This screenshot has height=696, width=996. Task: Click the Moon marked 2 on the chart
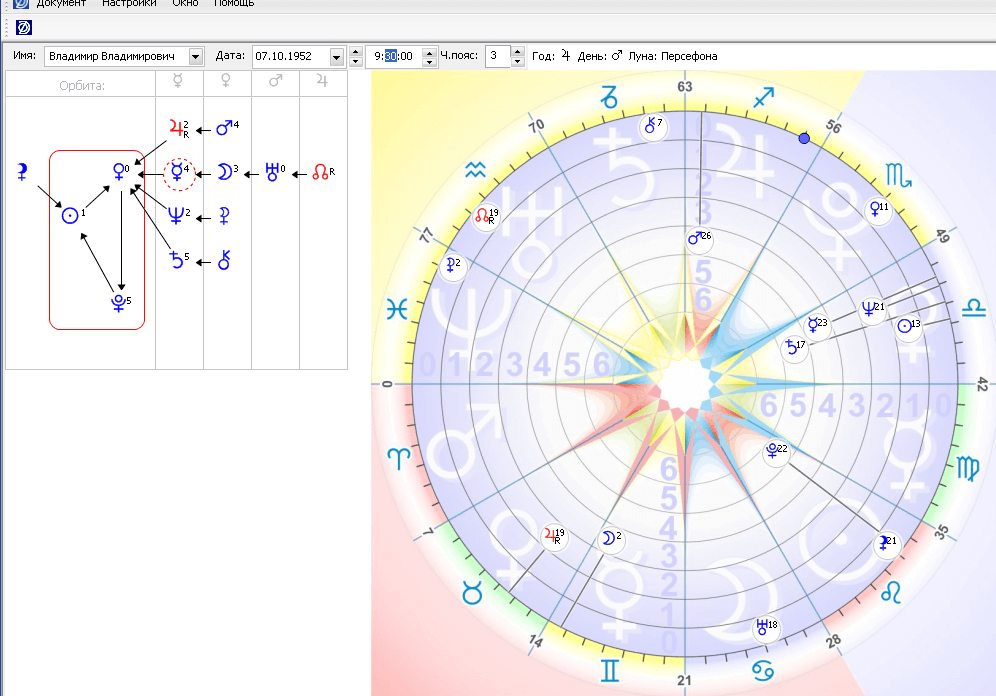tap(610, 539)
